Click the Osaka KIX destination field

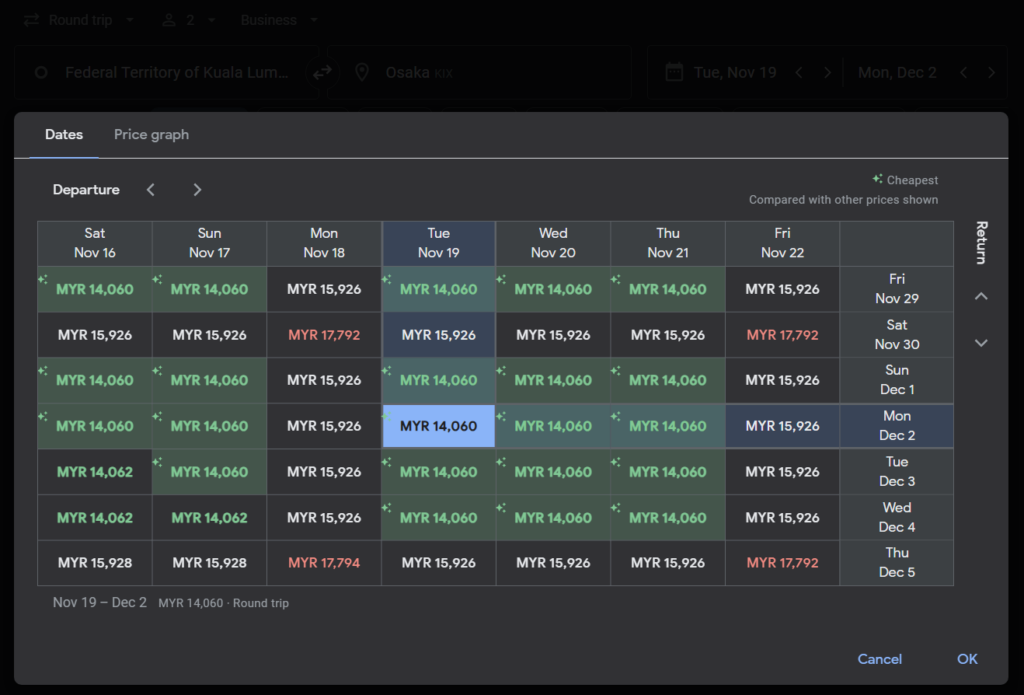[x=480, y=72]
